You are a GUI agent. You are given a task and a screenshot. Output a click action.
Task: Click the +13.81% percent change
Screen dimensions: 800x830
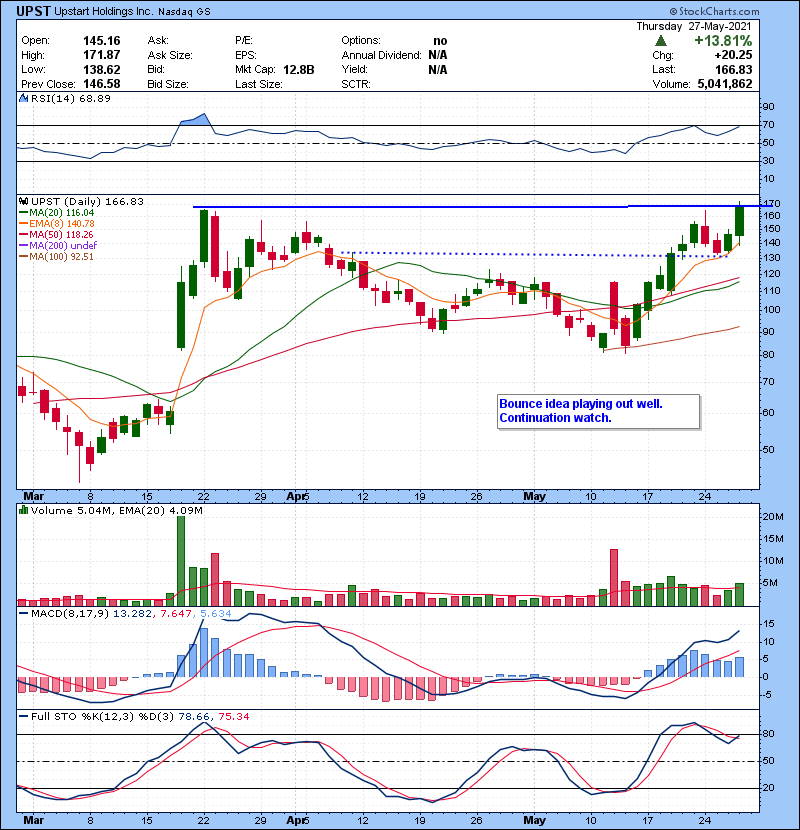click(723, 41)
